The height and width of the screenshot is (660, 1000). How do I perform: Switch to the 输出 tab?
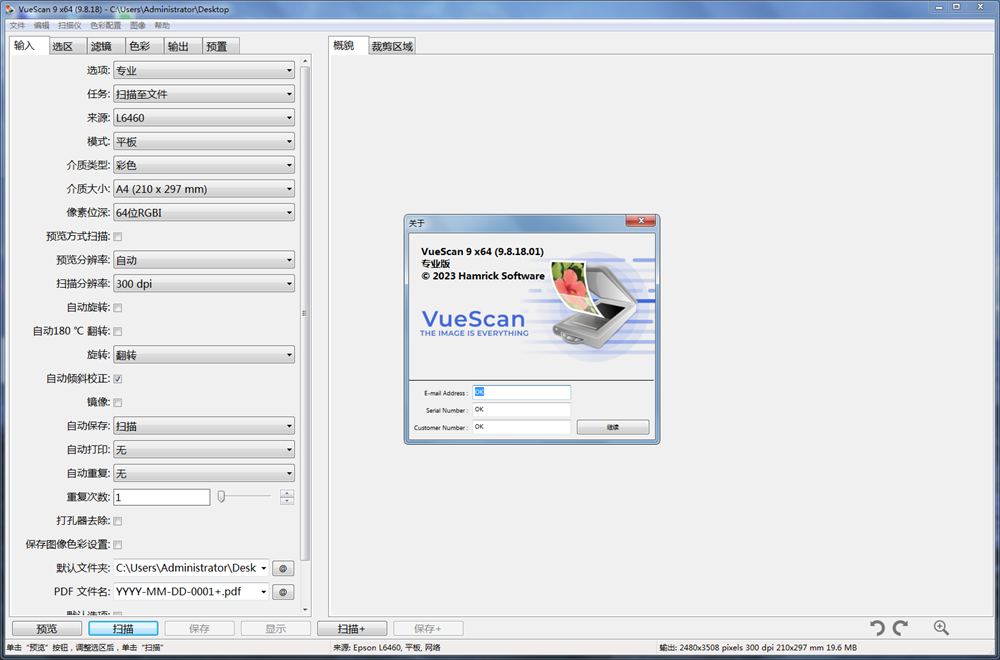click(x=182, y=47)
